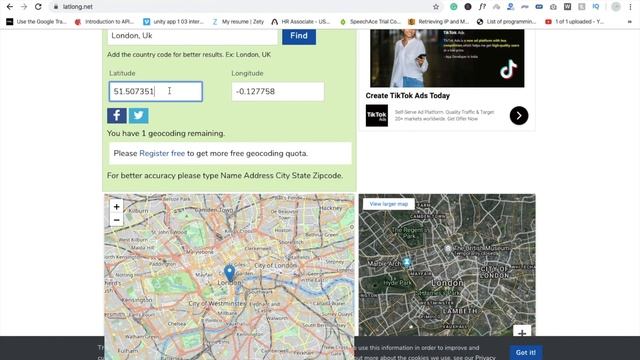The image size is (640, 360).
Task: Go back using the browser back arrow
Action: point(10,7)
